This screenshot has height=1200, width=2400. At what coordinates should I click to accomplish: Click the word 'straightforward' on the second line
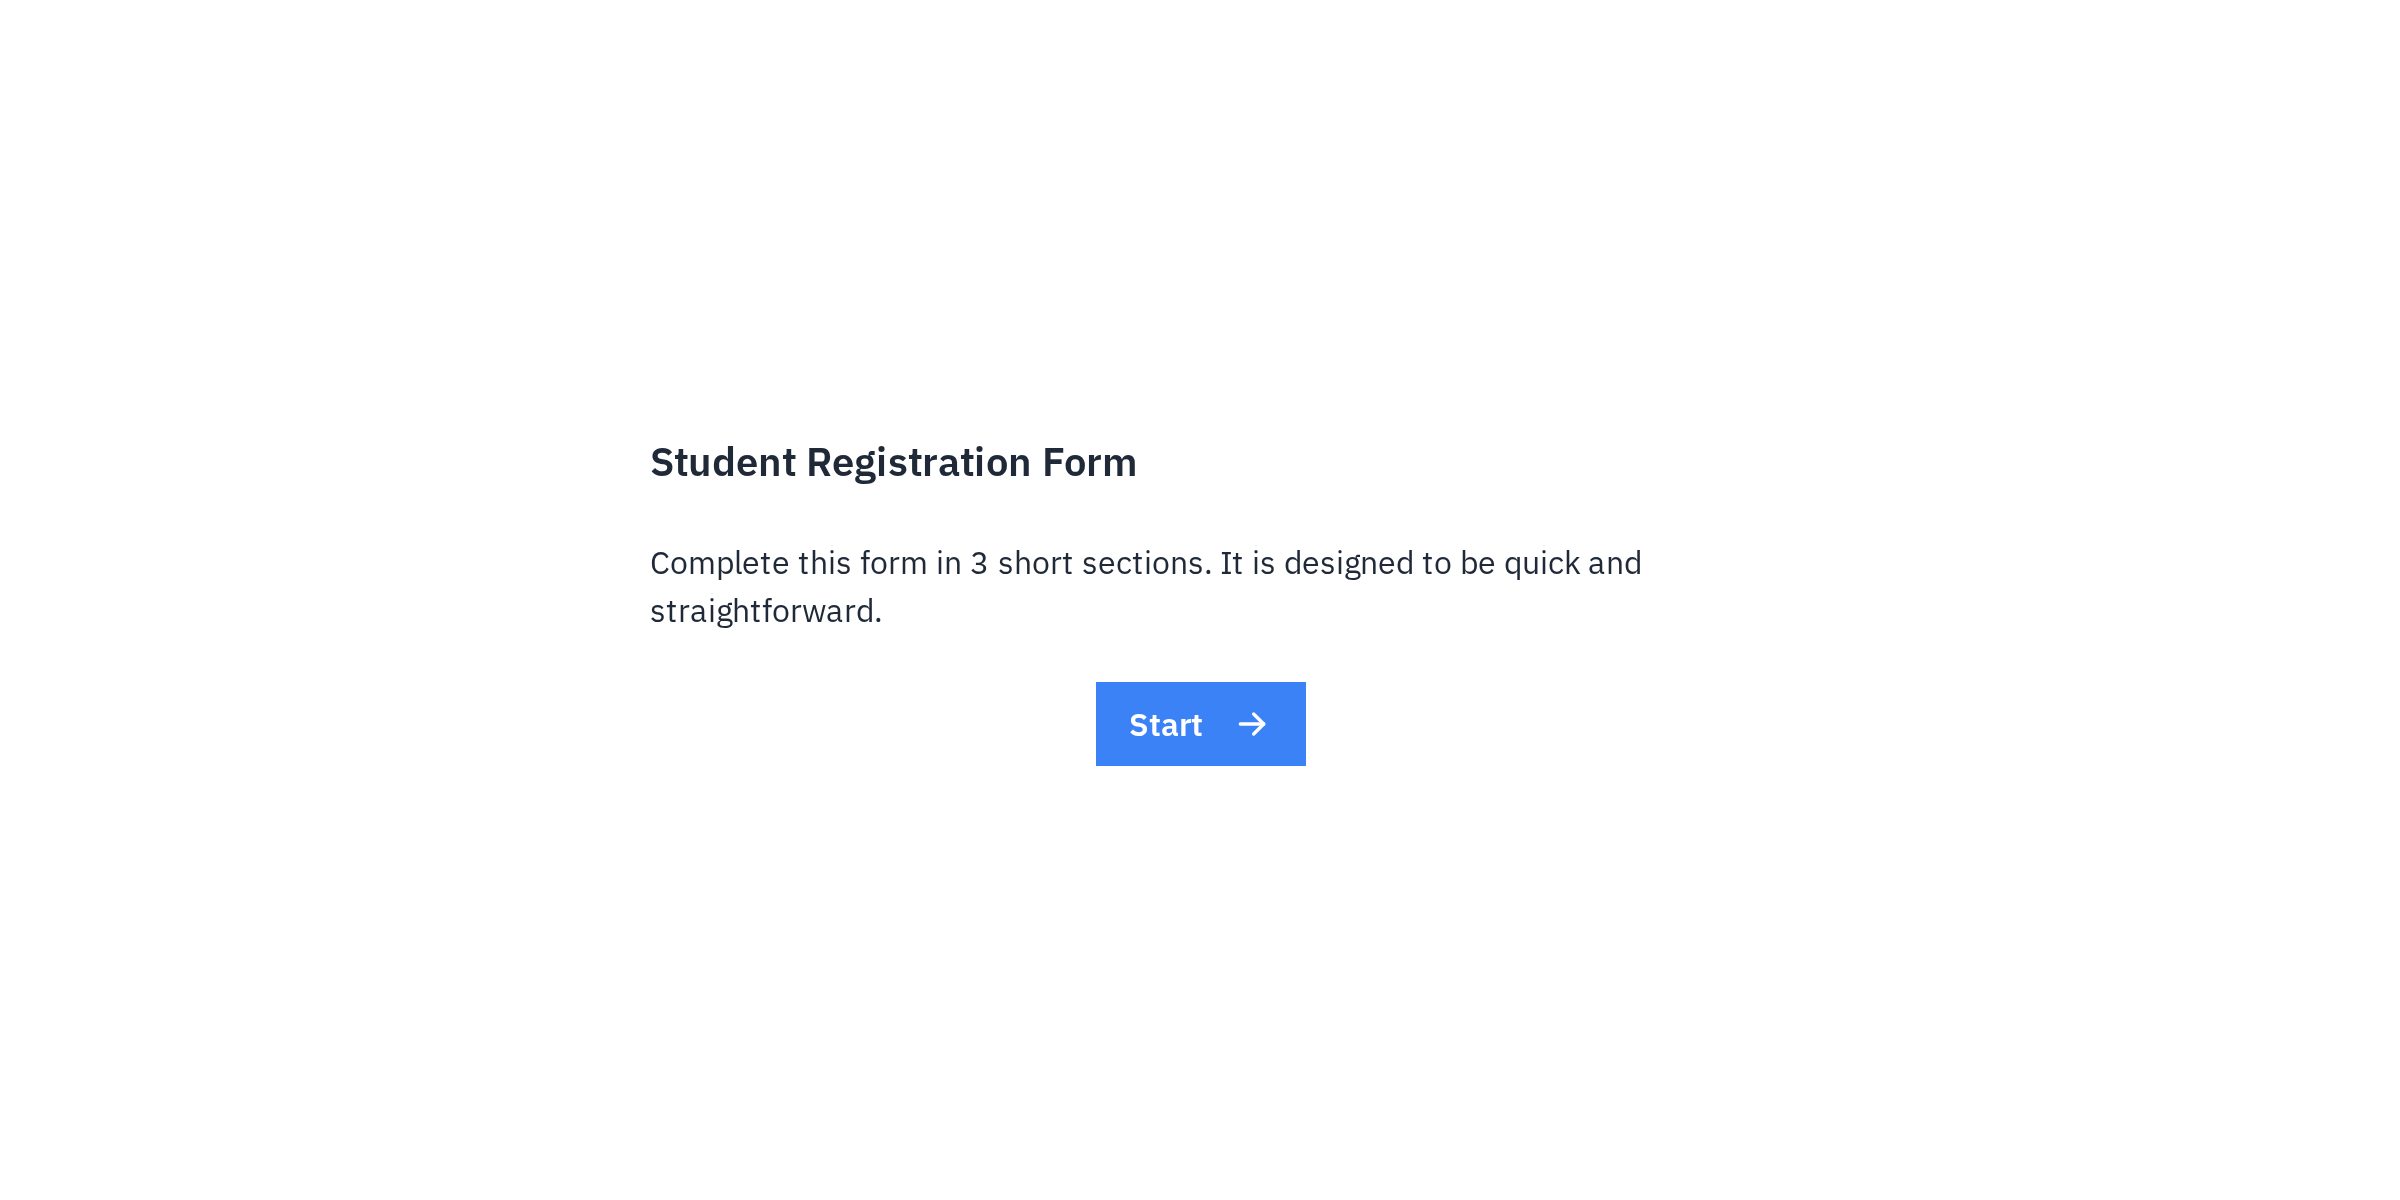click(x=763, y=612)
